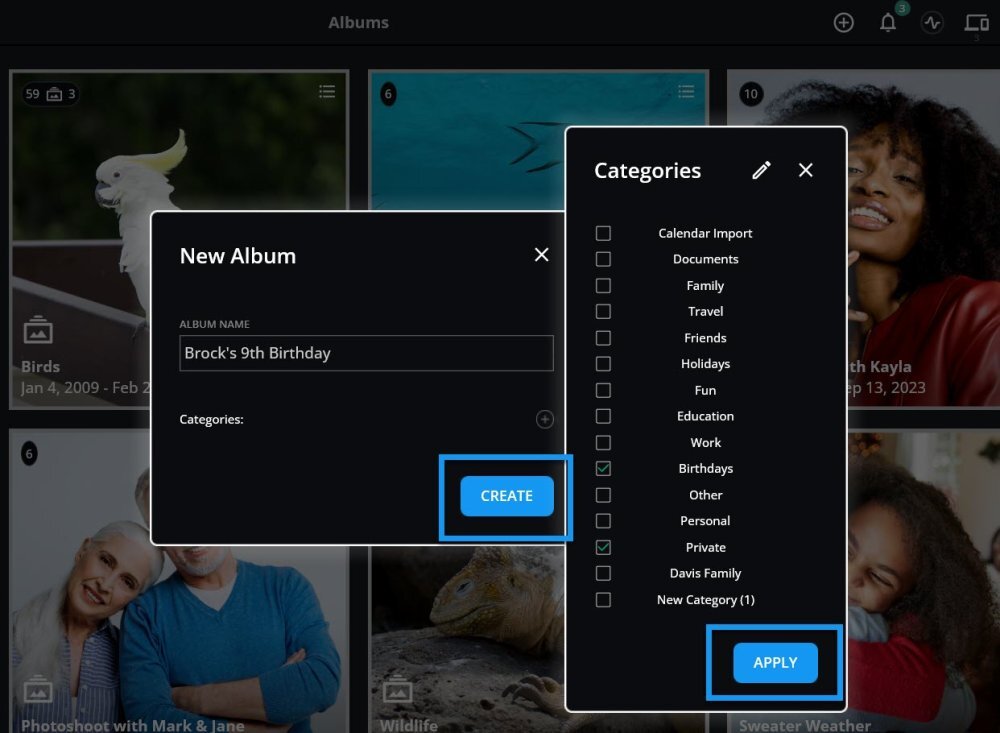Check the New Category (1) checkbox
1000x733 pixels.
(x=603, y=600)
